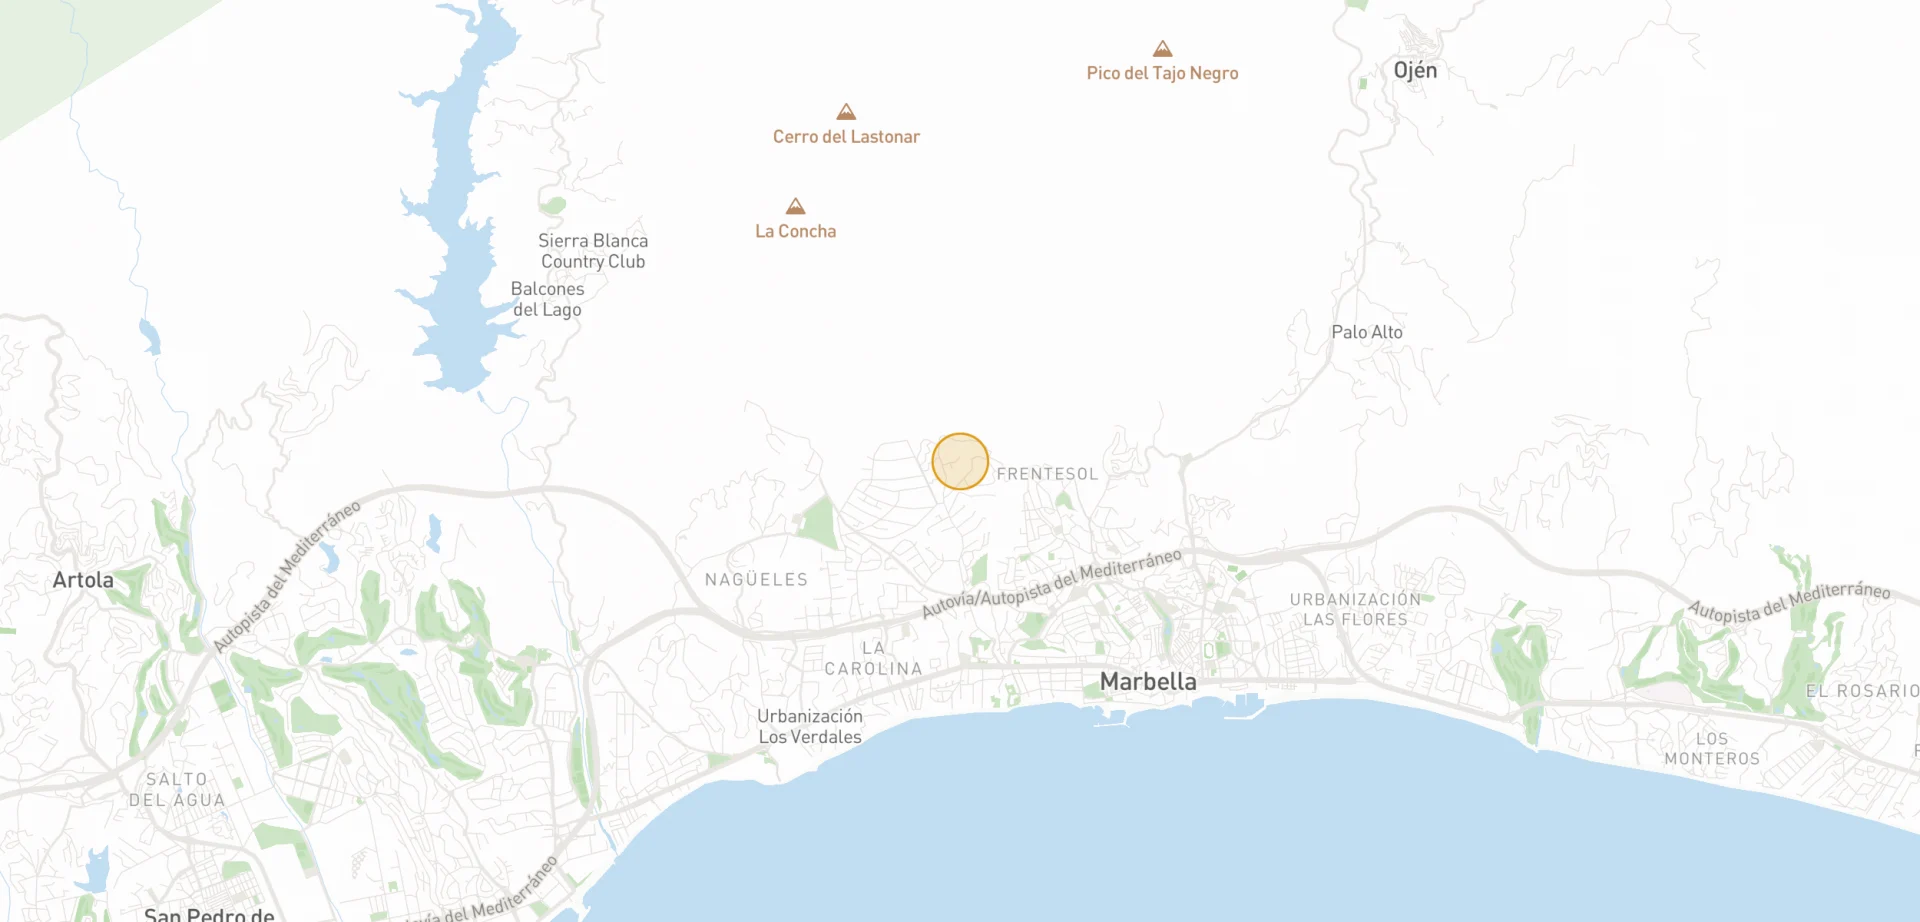
Task: Click the Pico del Tajo Negro peak icon
Action: pos(1162,49)
